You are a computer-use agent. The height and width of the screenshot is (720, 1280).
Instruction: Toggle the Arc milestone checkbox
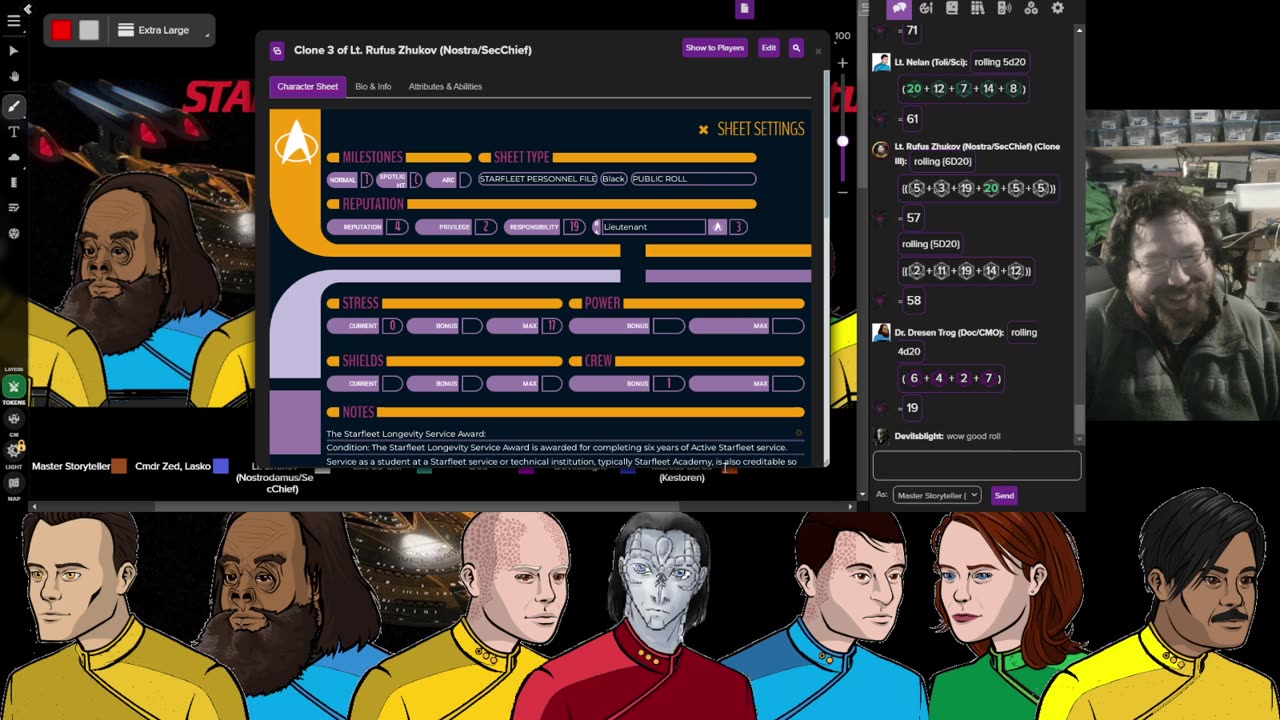click(x=465, y=179)
